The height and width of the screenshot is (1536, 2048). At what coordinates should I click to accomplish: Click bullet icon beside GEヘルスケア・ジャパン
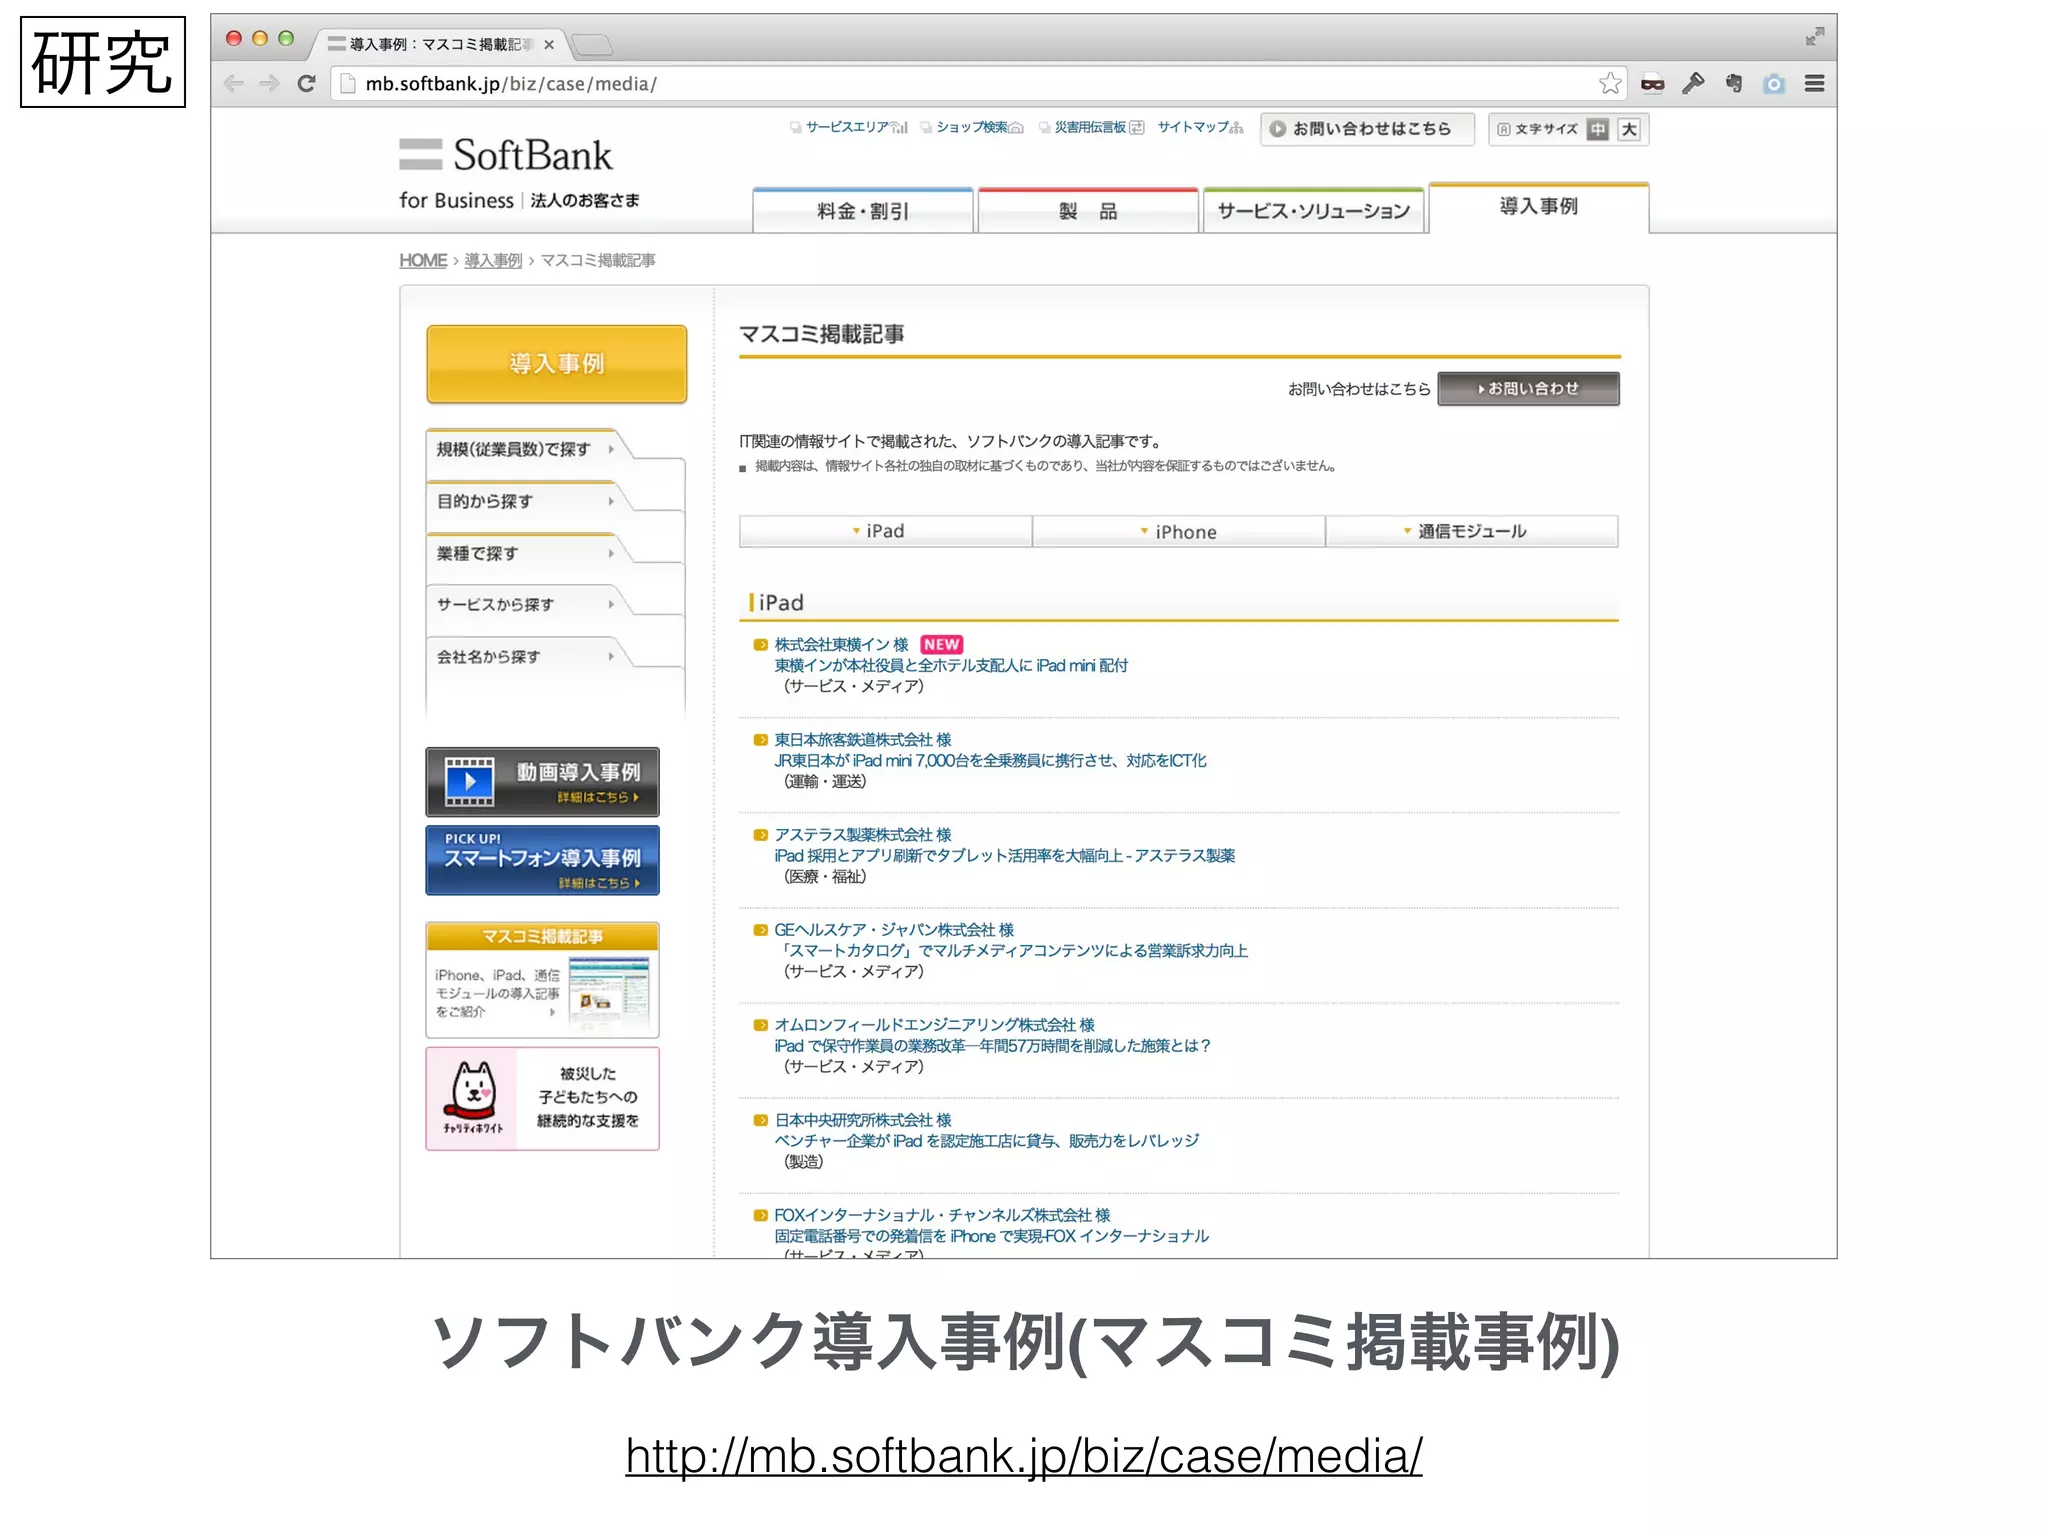coord(760,930)
